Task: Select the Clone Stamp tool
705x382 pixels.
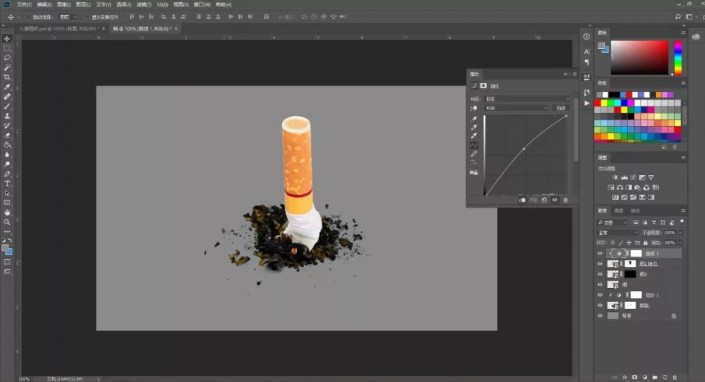Action: [x=7, y=116]
